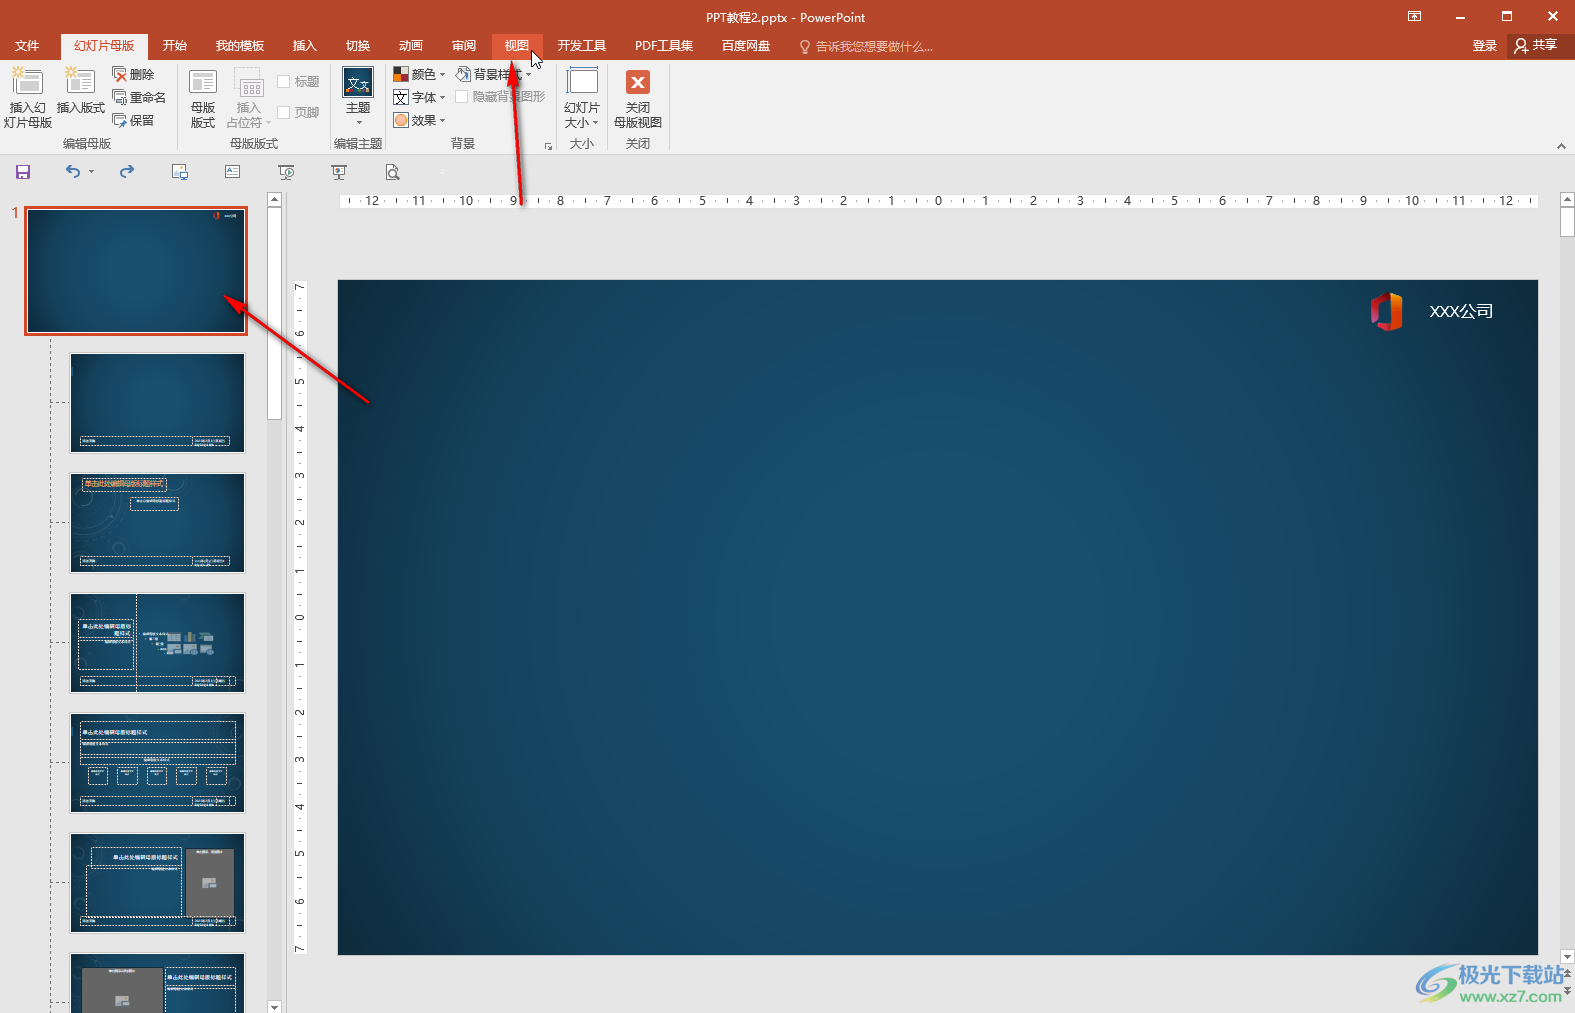
Task: Click Close Master View (关闭母版视图)
Action: click(638, 98)
